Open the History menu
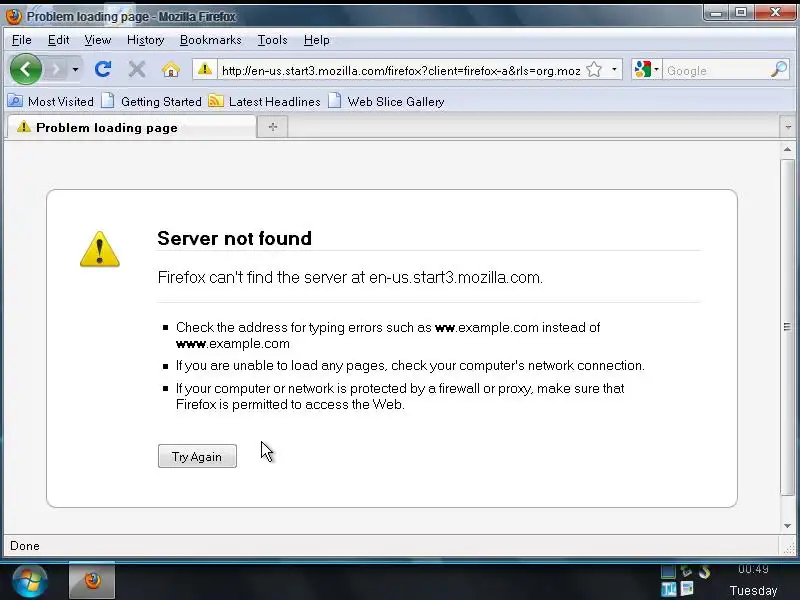The width and height of the screenshot is (800, 600). pyautogui.click(x=145, y=40)
